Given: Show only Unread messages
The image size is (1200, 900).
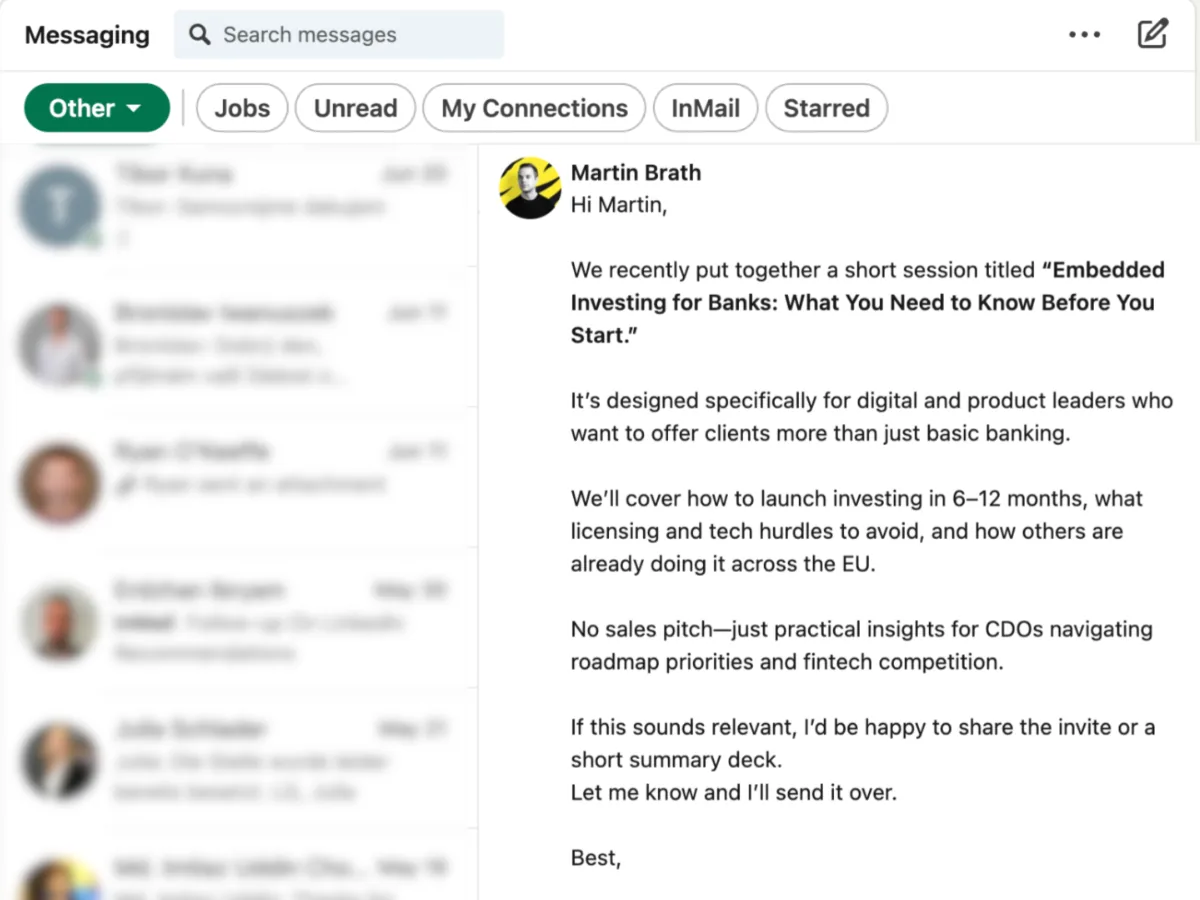Looking at the screenshot, I should (355, 108).
